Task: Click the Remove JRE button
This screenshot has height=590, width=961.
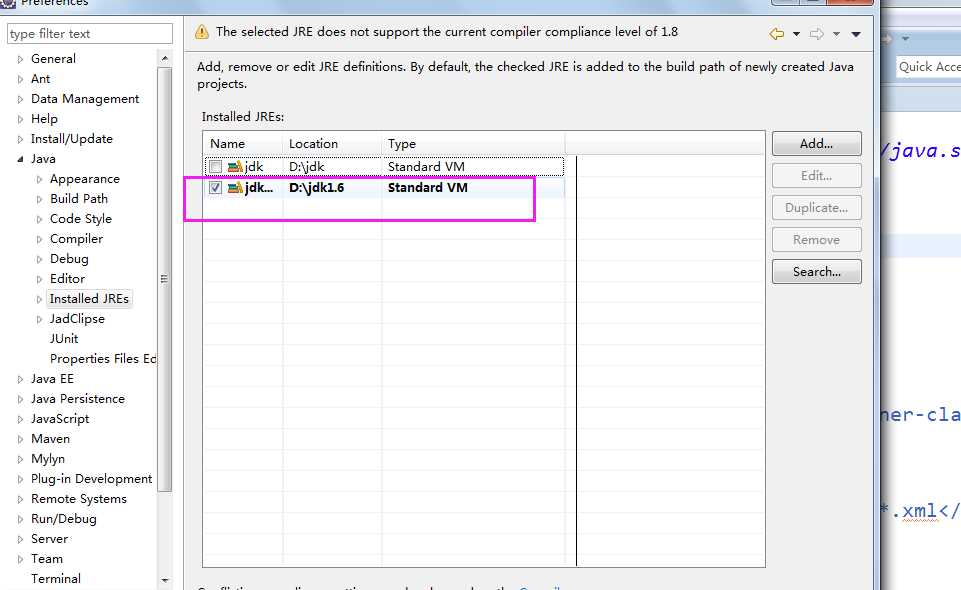Action: coord(816,240)
